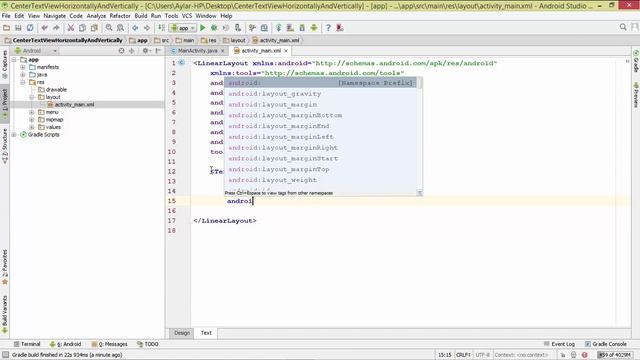The height and width of the screenshot is (360, 640).
Task: Click the navigate Back arrow
Action: pos(135,28)
